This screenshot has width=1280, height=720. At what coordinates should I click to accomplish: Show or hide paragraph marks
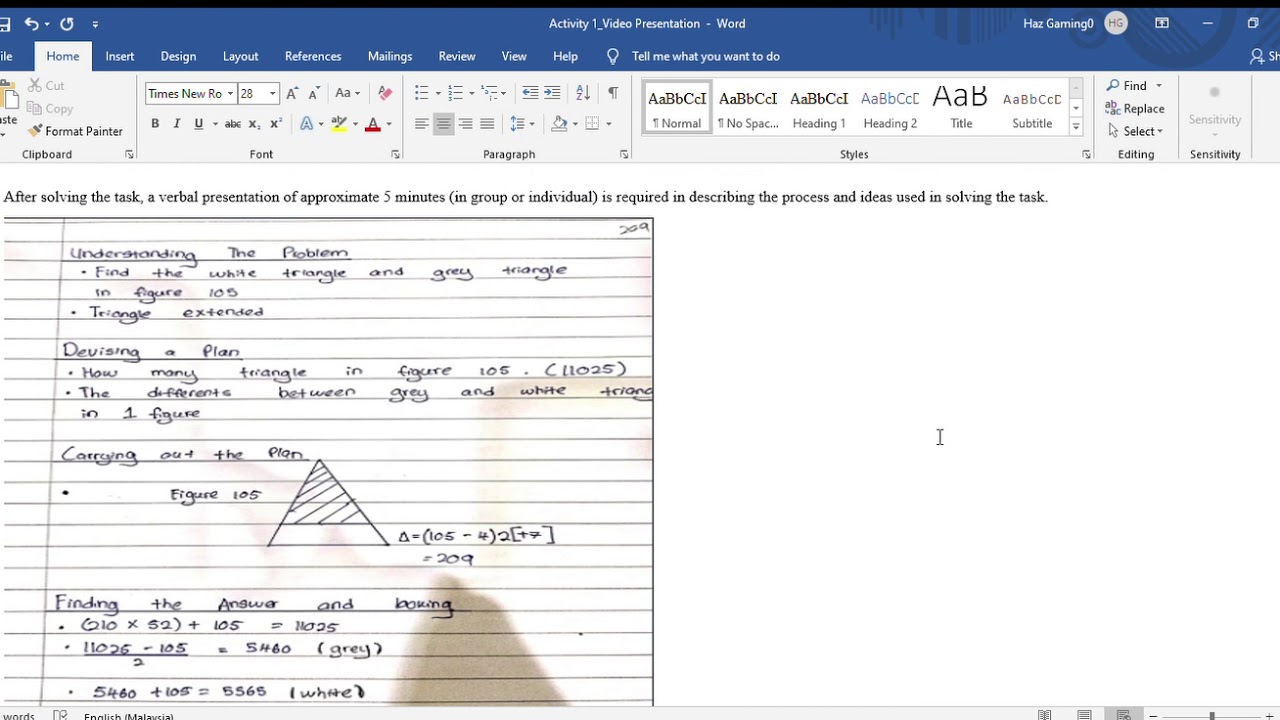click(612, 93)
